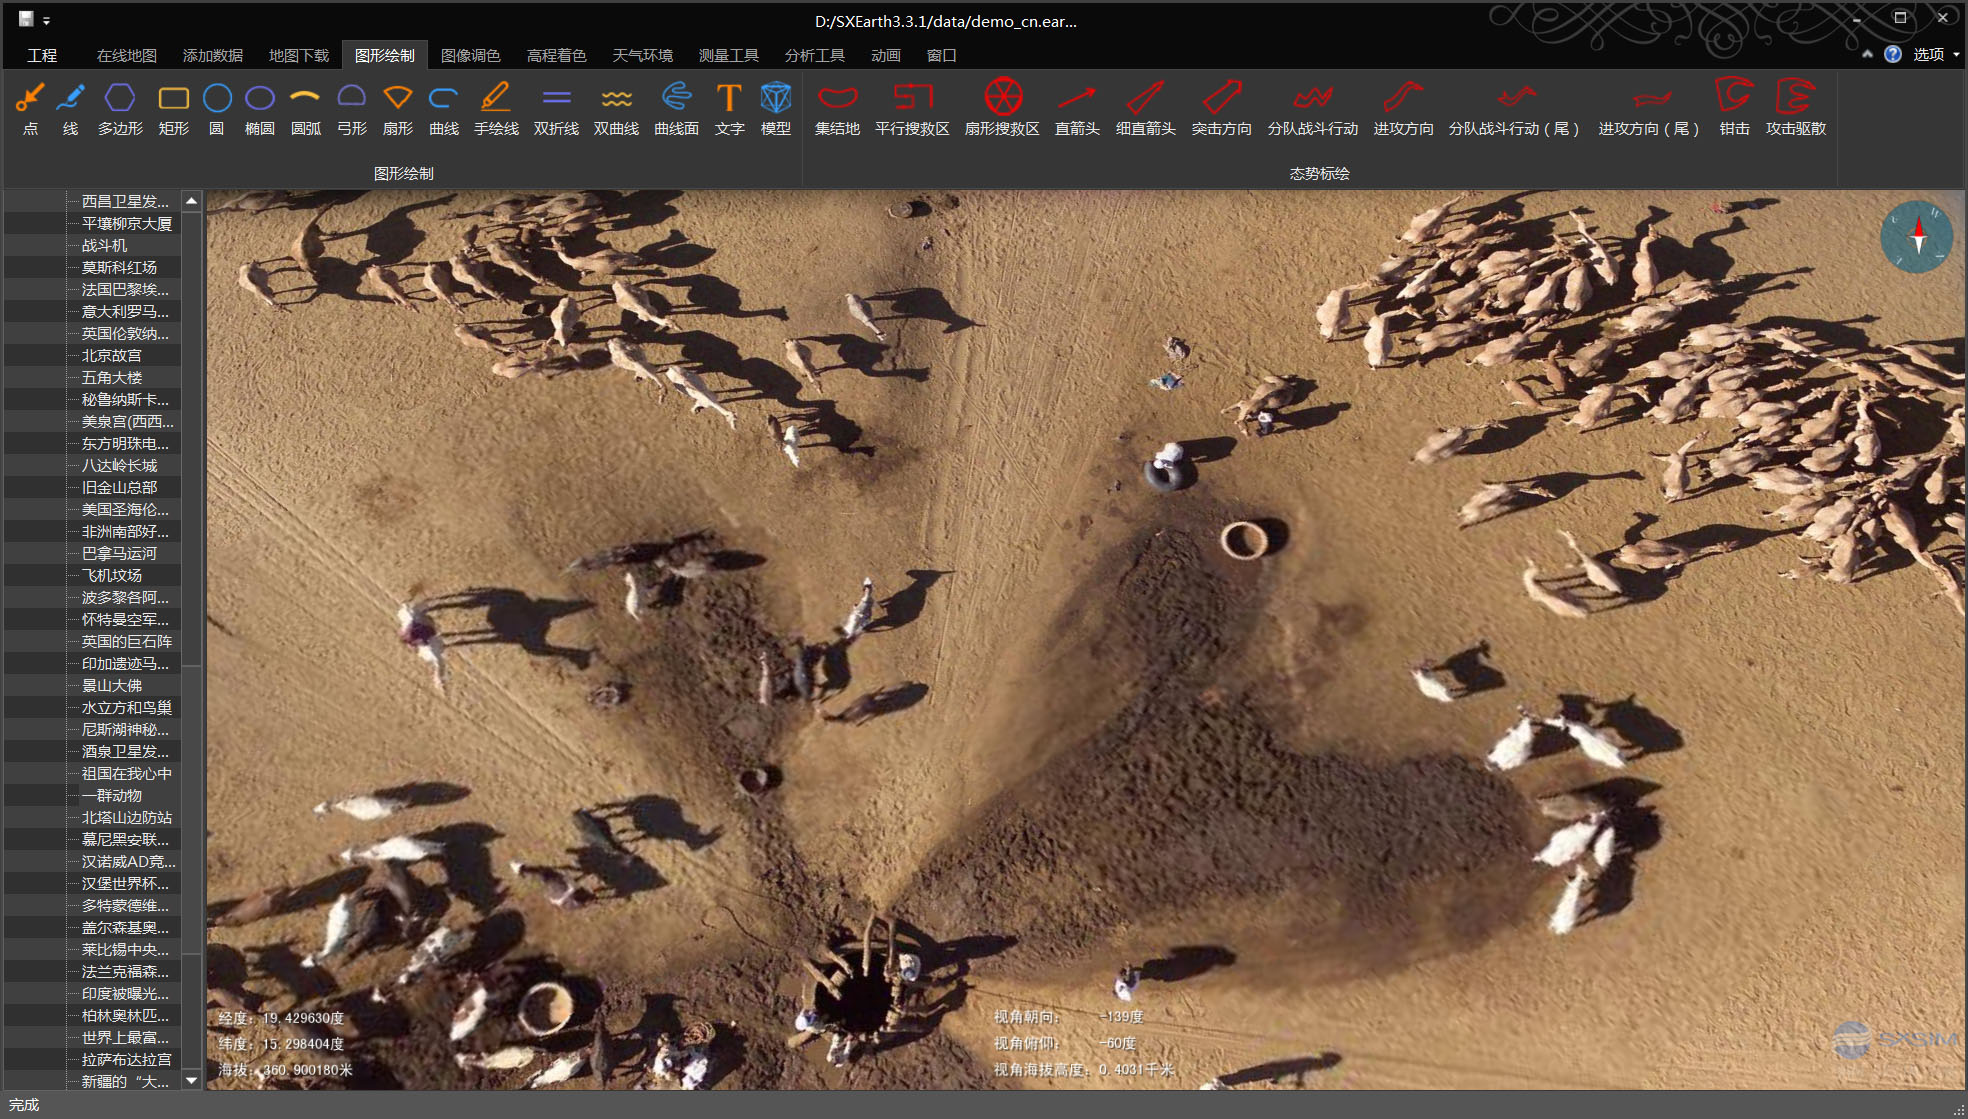Image resolution: width=1968 pixels, height=1119 pixels.
Task: Open the help question mark icon
Action: [1893, 54]
